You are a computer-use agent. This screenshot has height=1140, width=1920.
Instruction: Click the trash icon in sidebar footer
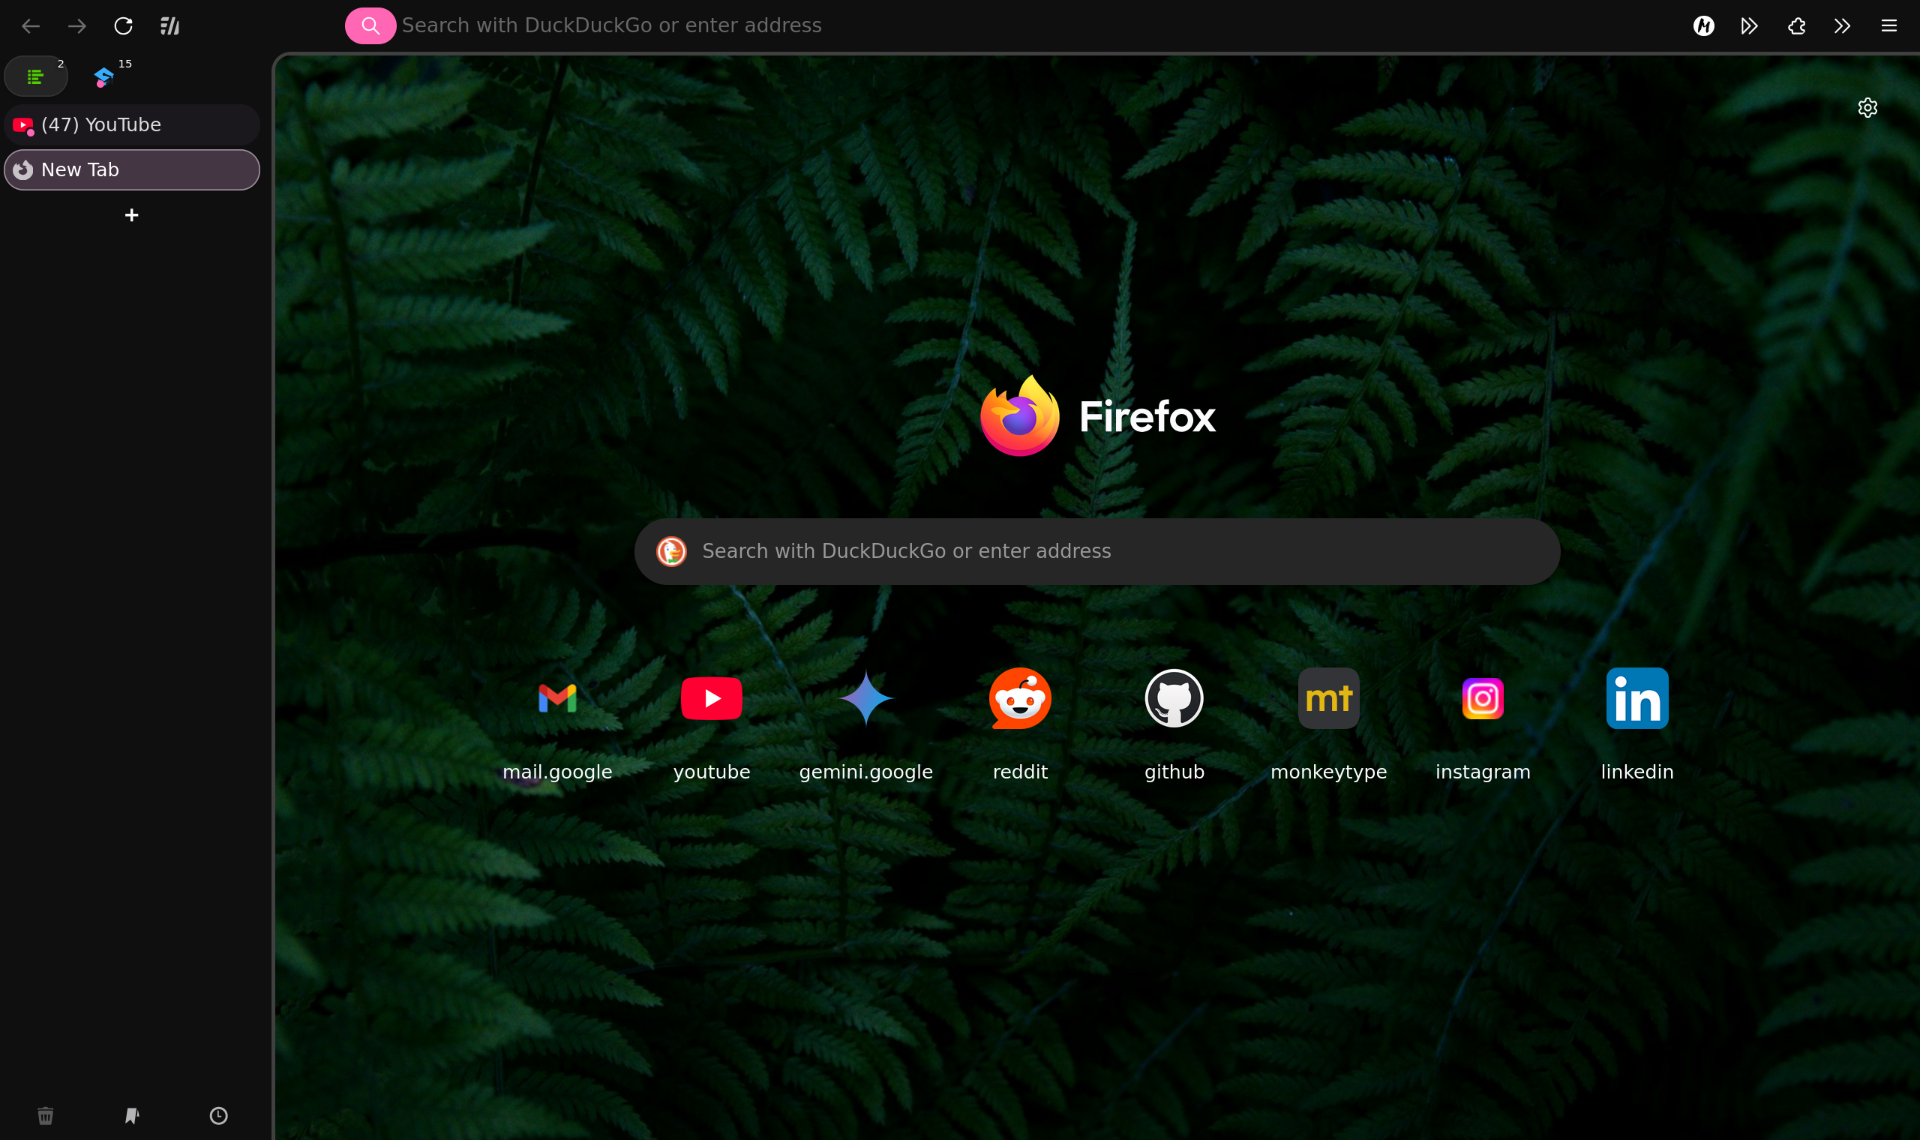tap(45, 1116)
